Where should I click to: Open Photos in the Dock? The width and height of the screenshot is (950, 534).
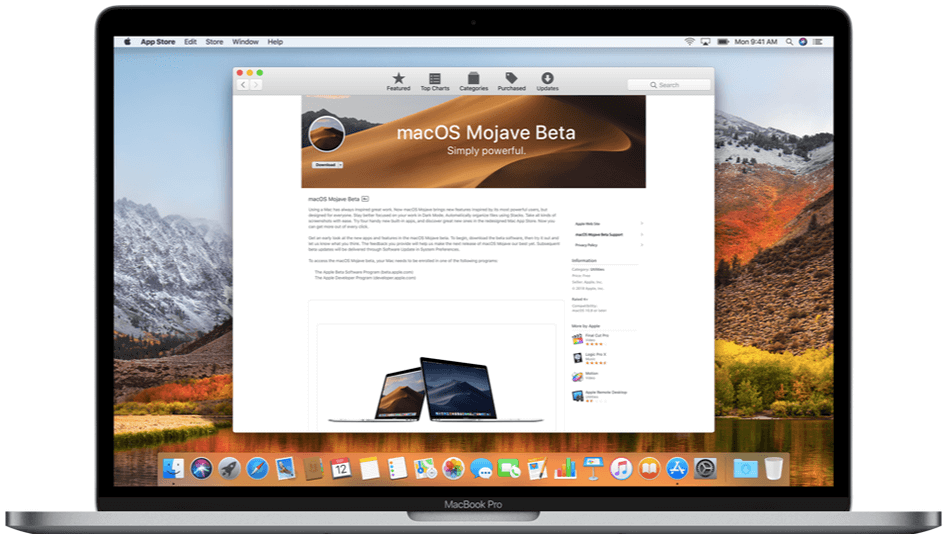tap(453, 469)
